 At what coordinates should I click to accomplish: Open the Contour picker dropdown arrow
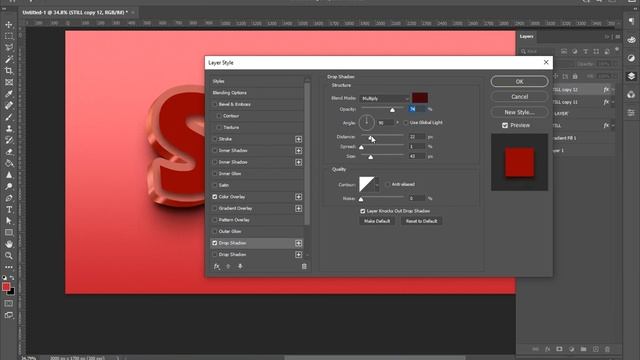tap(377, 185)
